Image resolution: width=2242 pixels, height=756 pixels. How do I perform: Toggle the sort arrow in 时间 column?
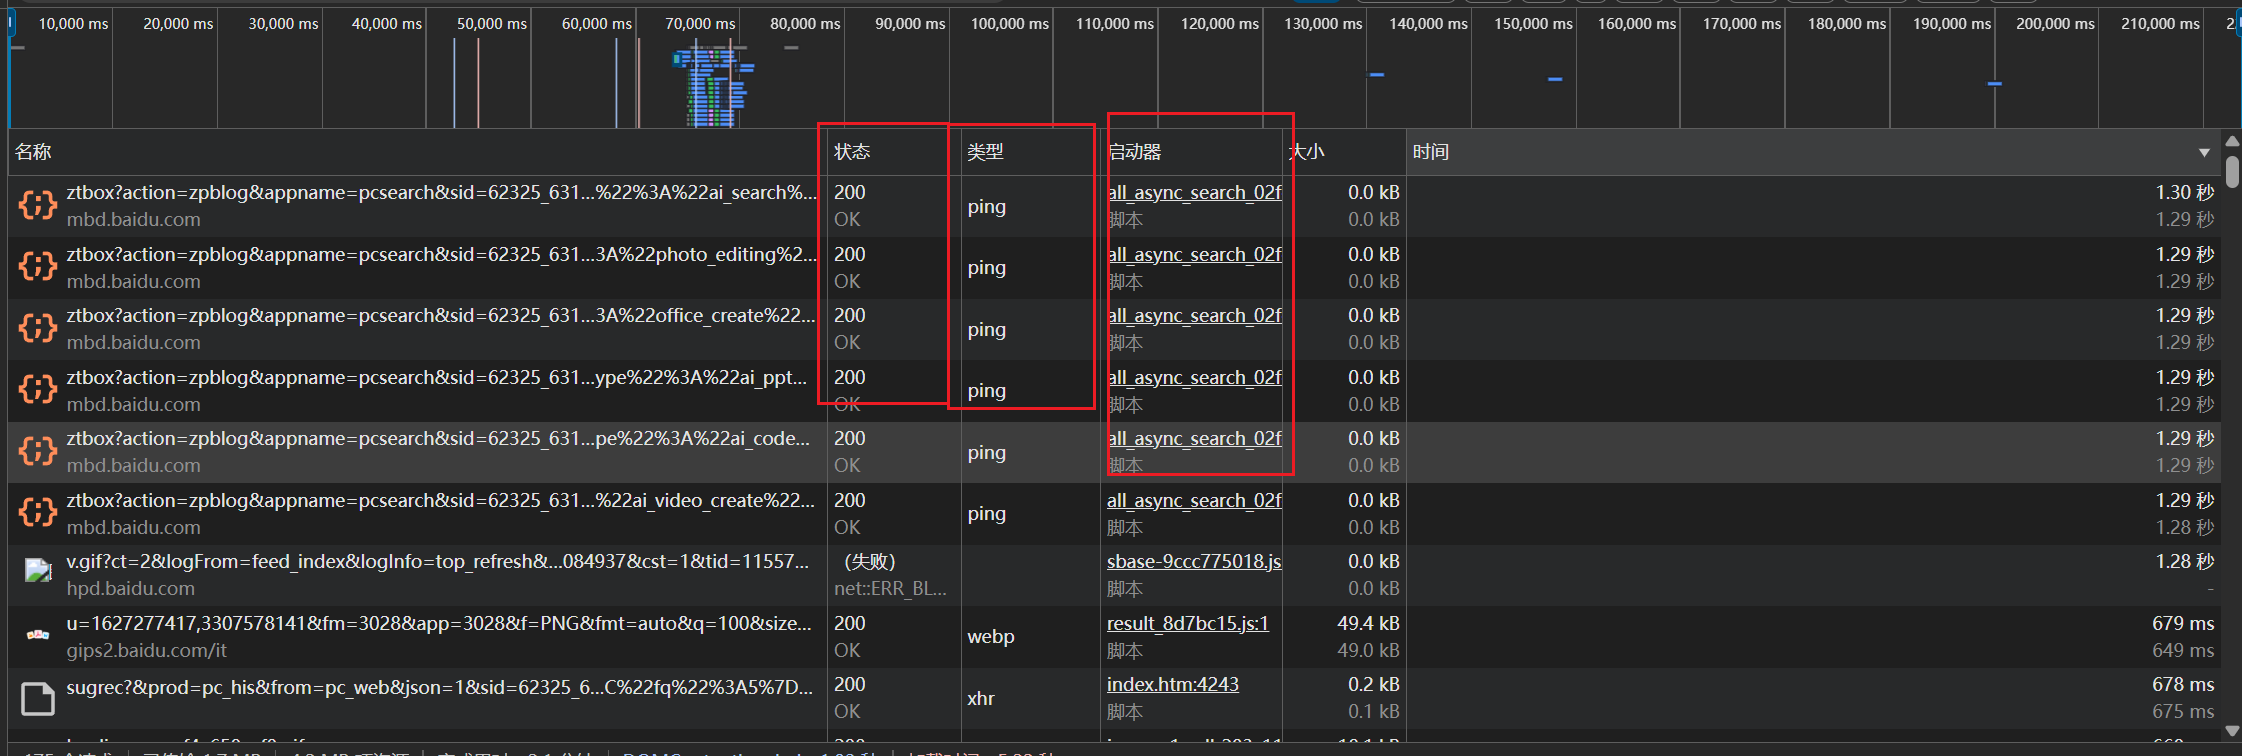tap(2204, 153)
